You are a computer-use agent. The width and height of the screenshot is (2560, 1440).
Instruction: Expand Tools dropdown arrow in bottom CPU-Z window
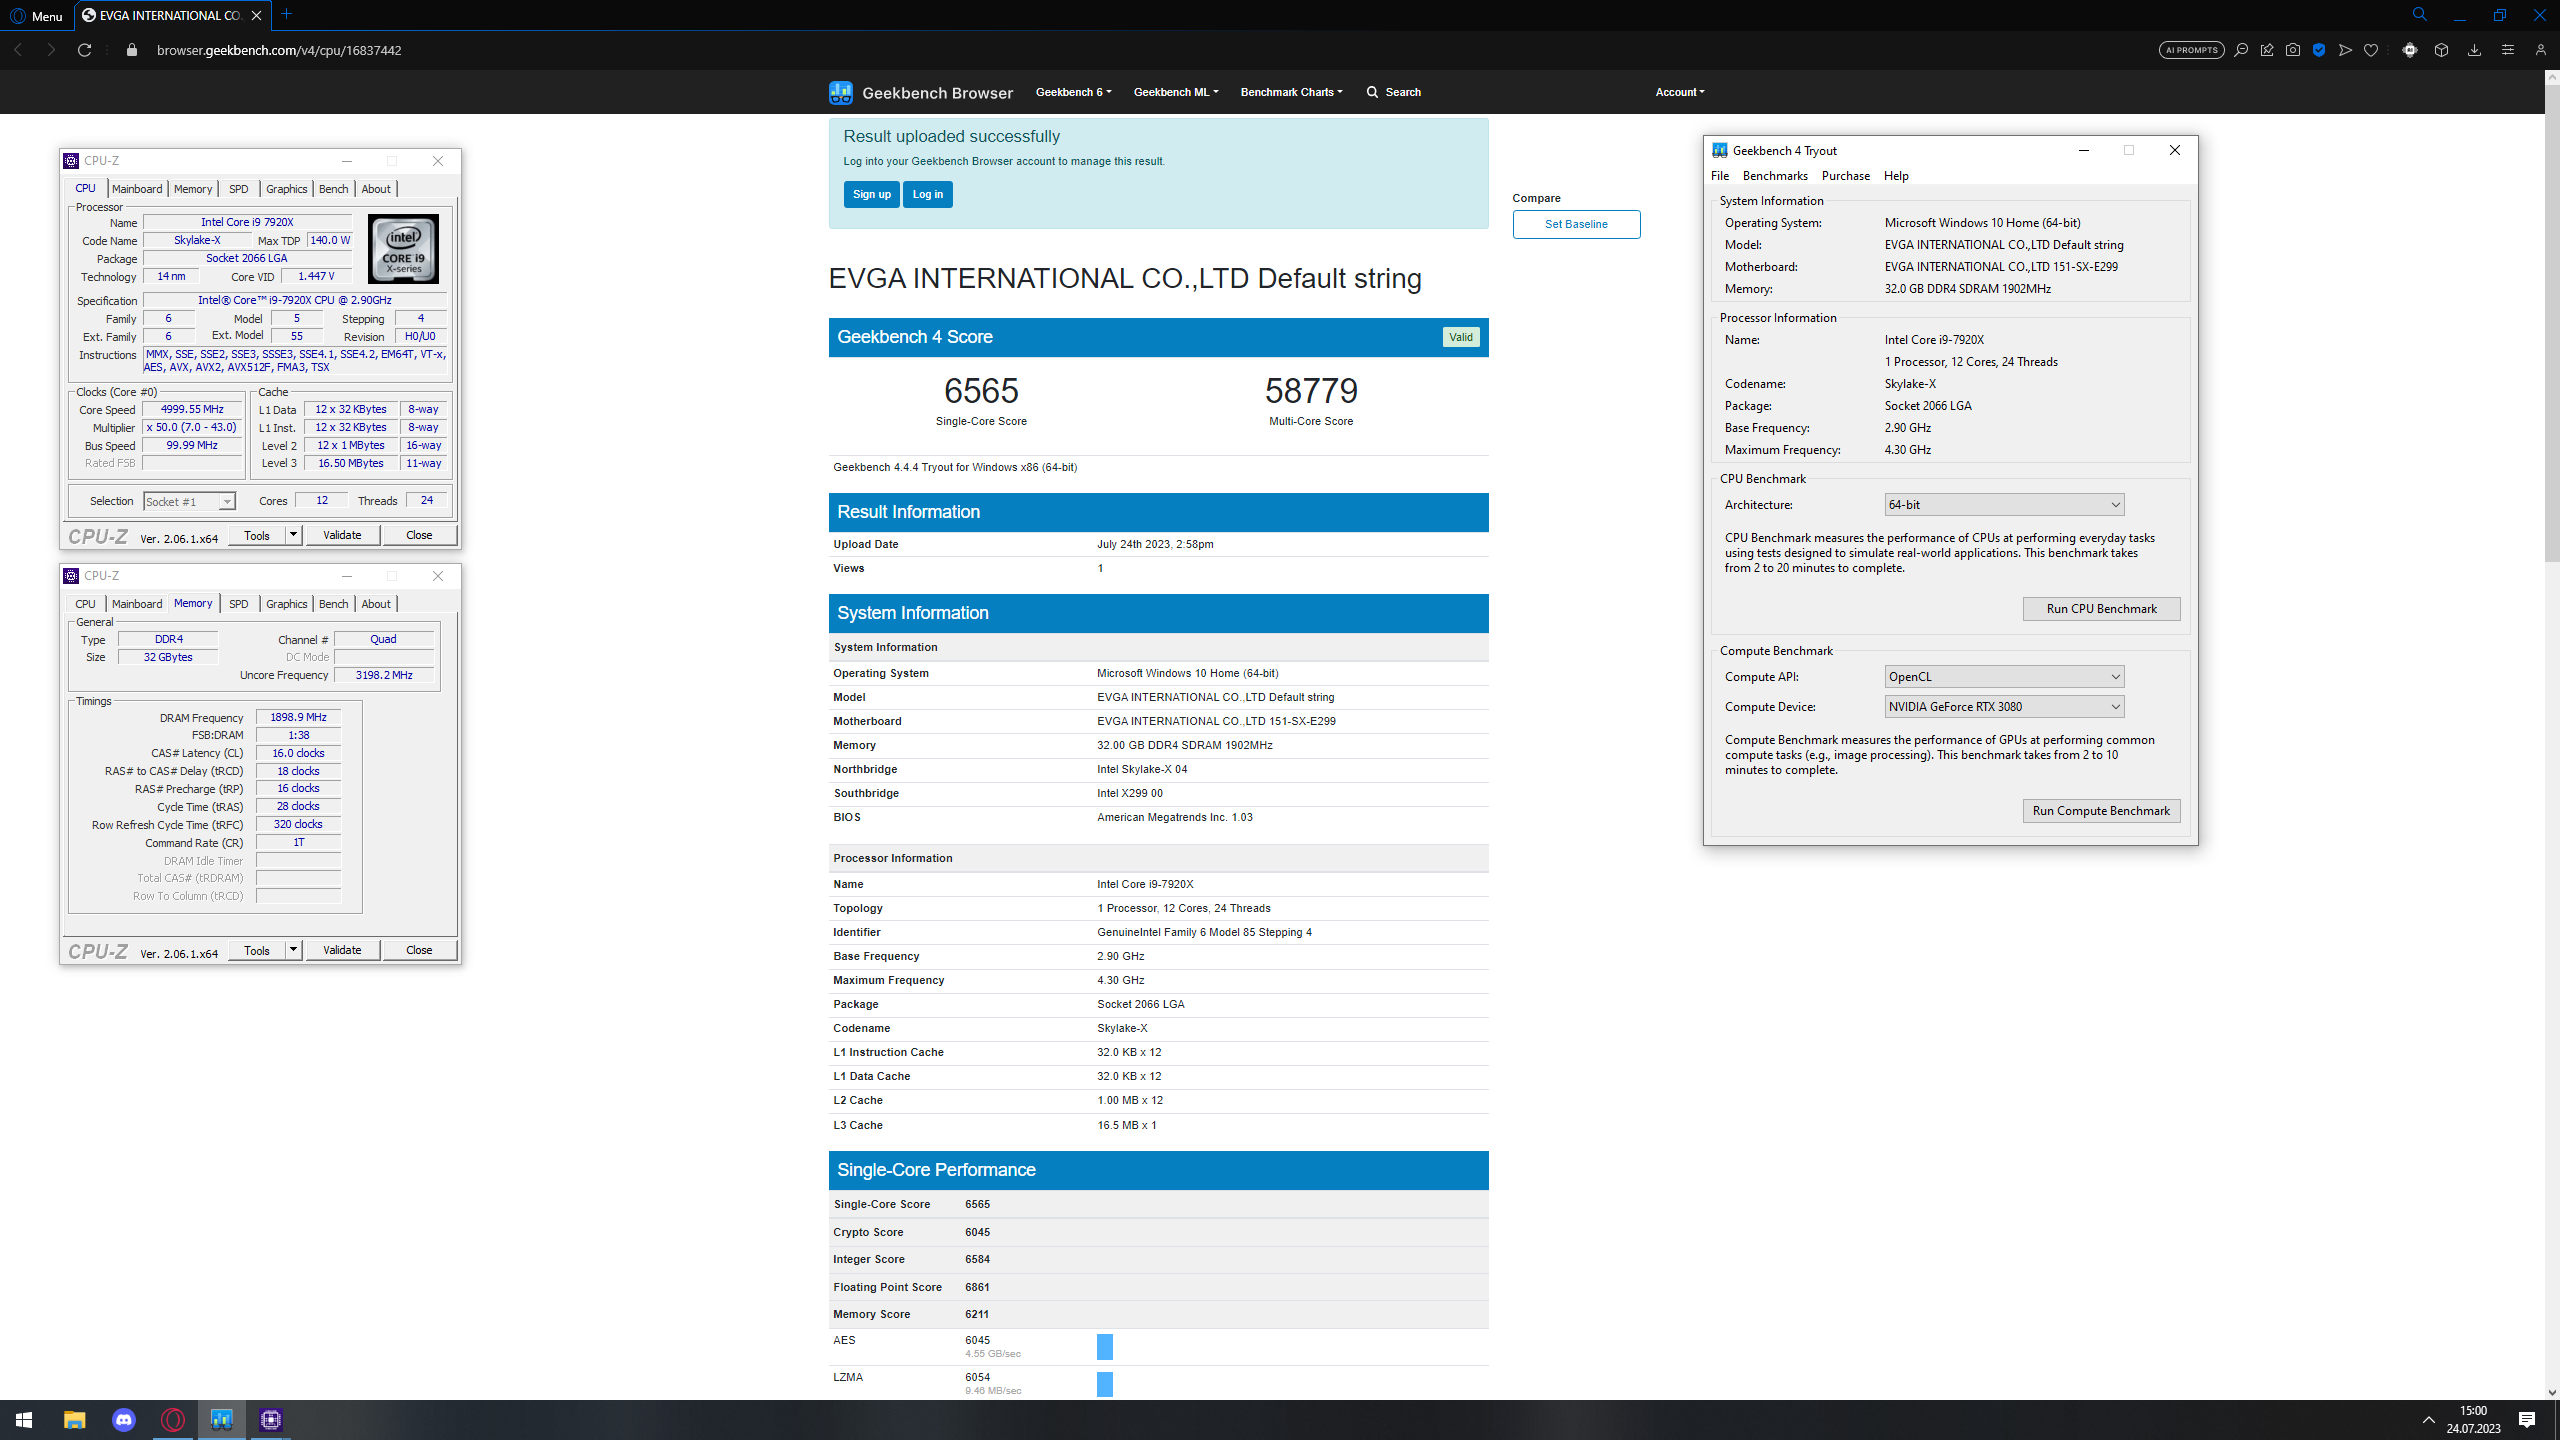click(x=293, y=950)
